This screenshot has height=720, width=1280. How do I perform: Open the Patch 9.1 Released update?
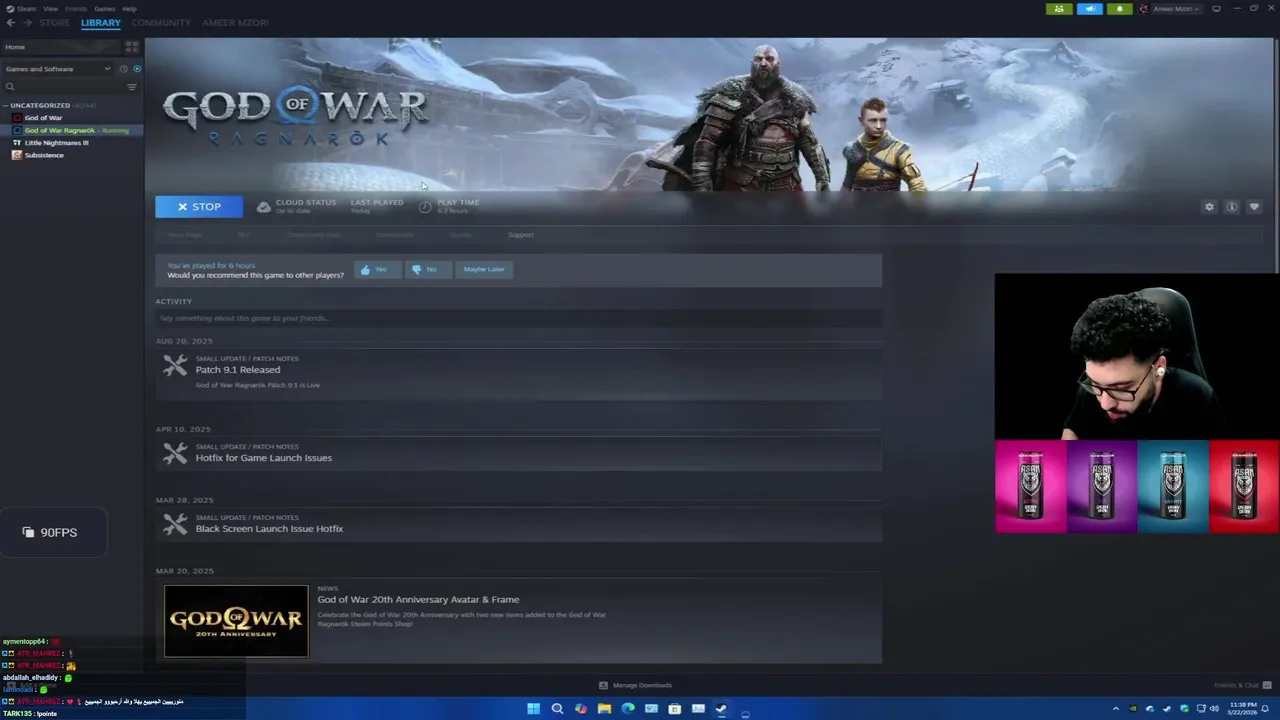click(x=237, y=370)
